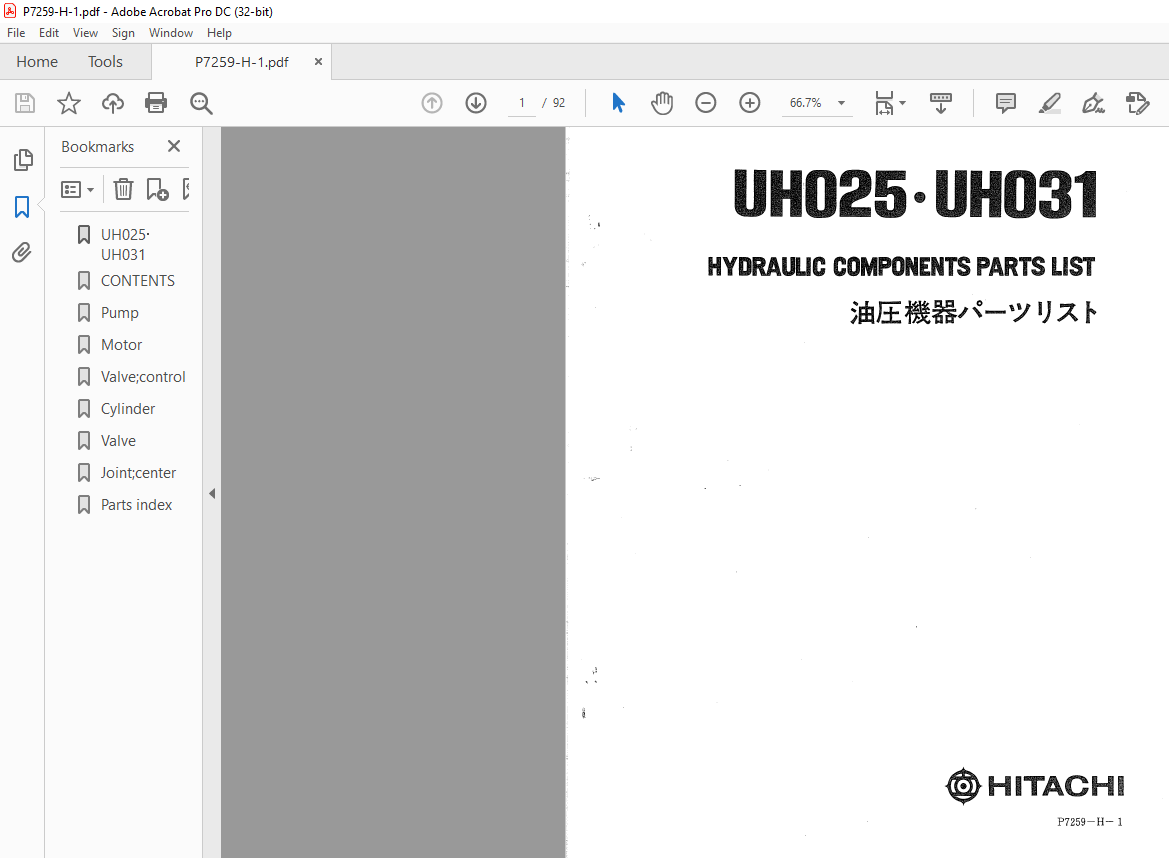Open the UH025·UH031 bookmark
Viewport: 1169px width, 858px height.
click(x=125, y=245)
